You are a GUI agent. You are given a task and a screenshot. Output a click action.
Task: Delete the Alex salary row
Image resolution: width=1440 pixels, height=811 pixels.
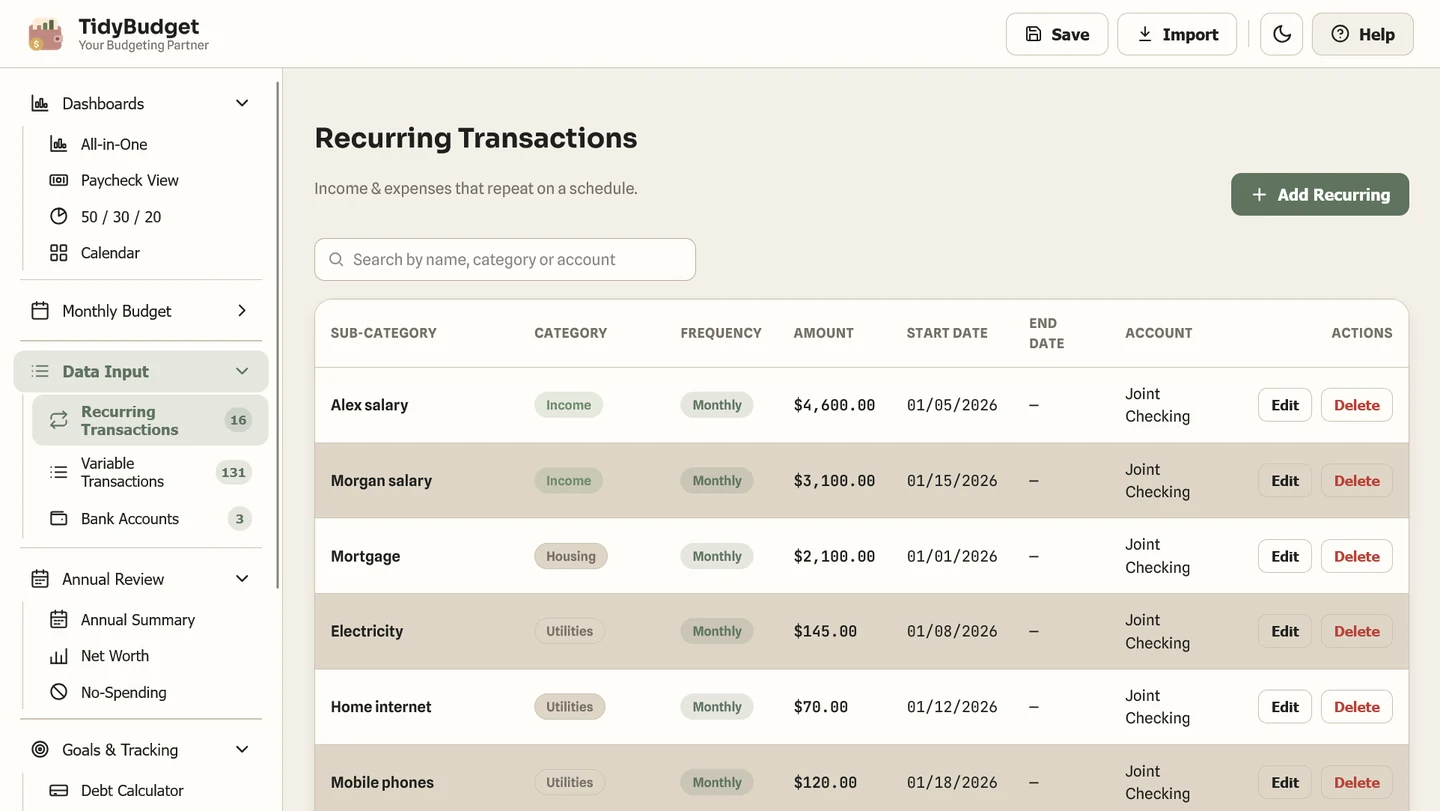[x=1357, y=405]
